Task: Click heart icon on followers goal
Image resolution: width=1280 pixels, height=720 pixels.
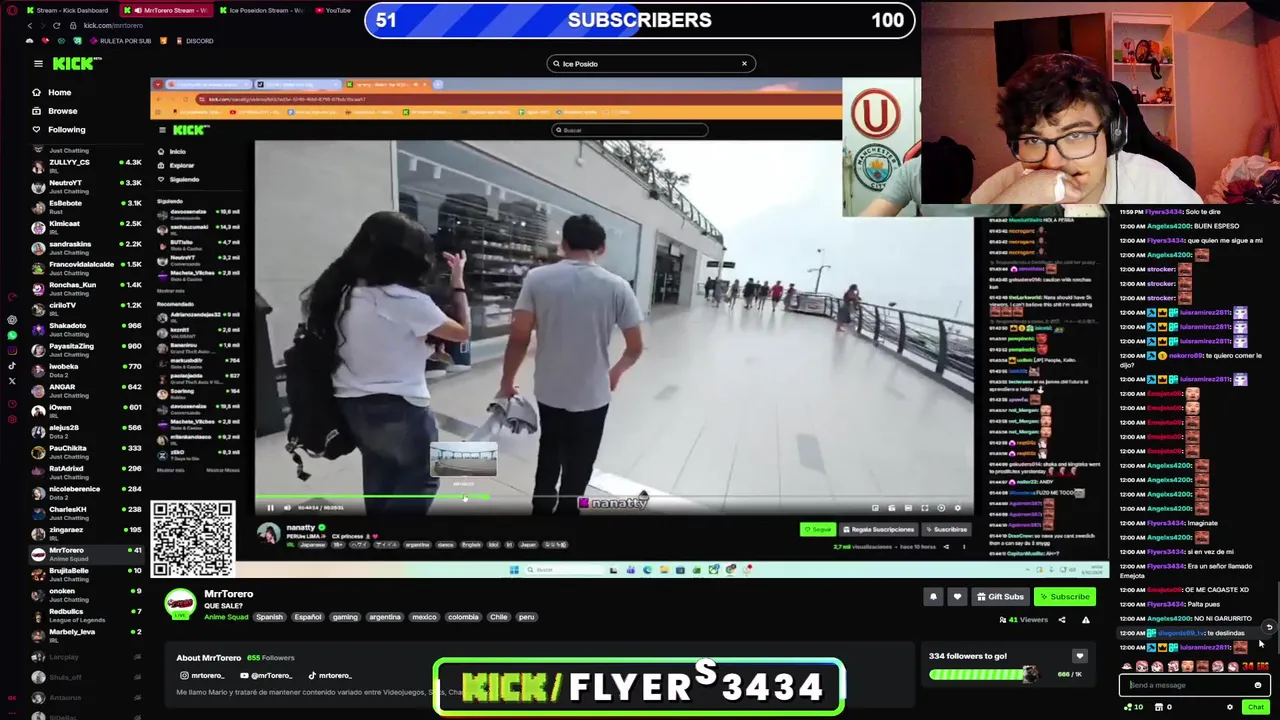Action: point(1079,656)
